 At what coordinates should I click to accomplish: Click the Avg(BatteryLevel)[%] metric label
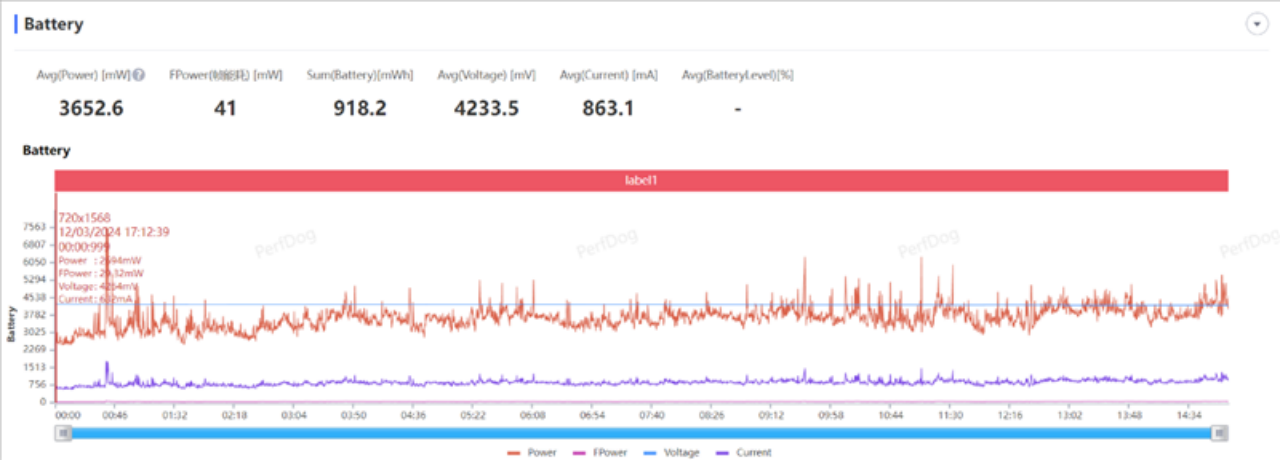click(x=737, y=75)
